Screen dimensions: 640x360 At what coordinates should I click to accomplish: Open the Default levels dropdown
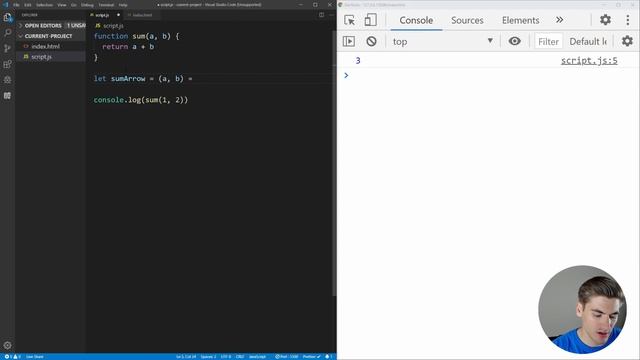tap(588, 41)
